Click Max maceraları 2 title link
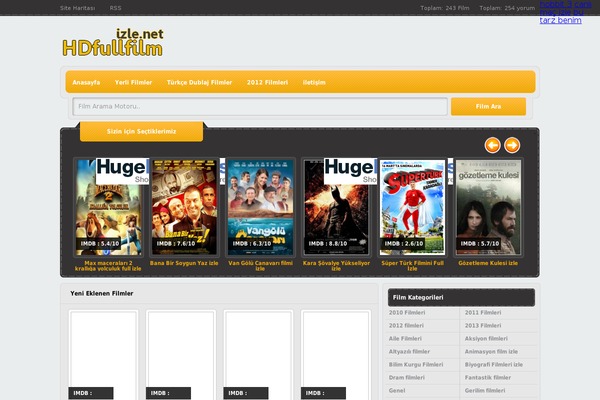This screenshot has height=400, width=600. point(108,266)
